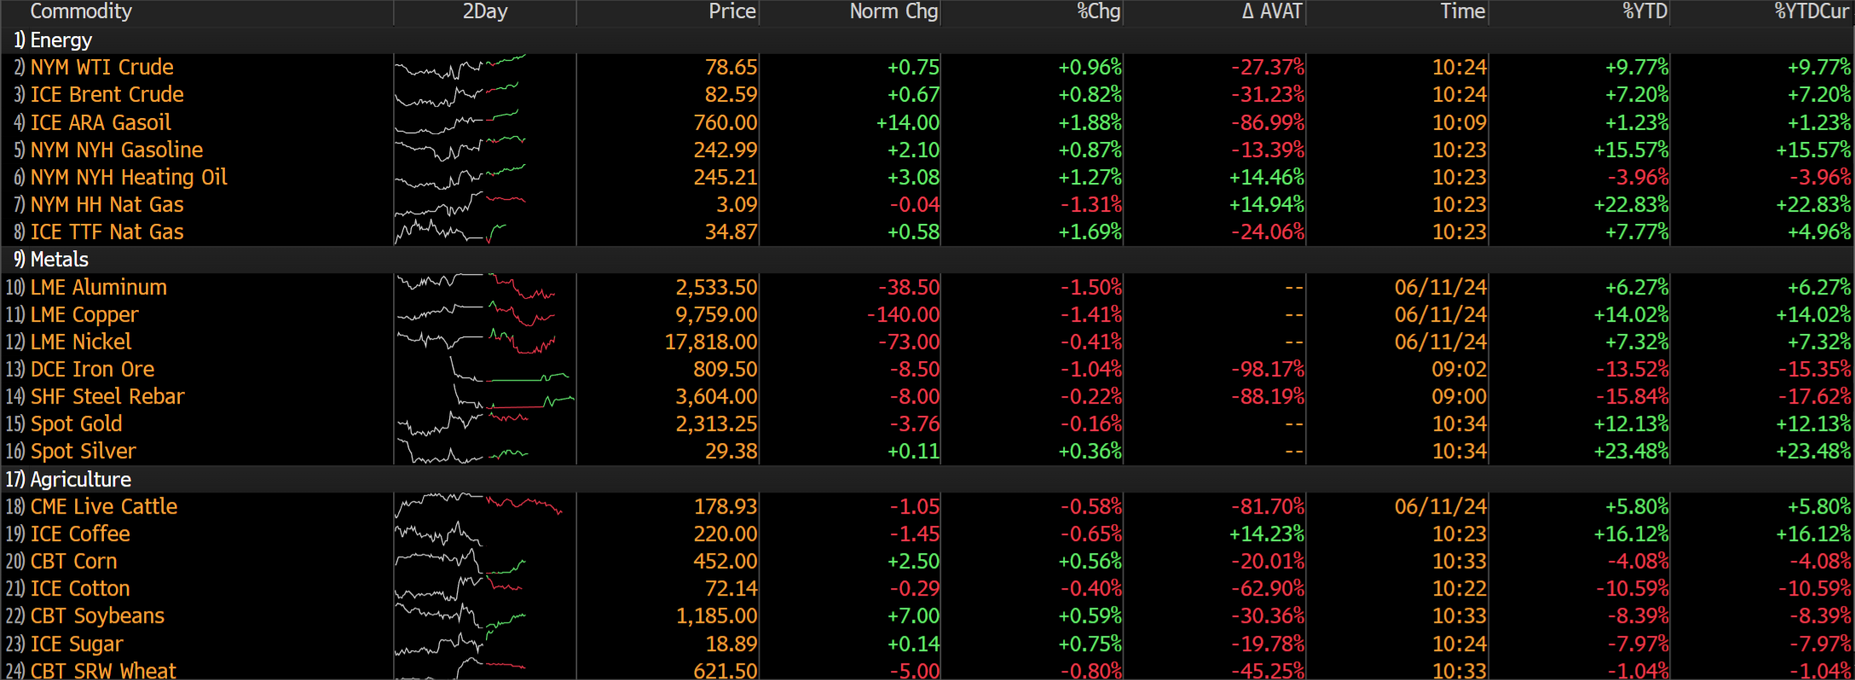
Task: Collapse the Agriculture section row
Action: 927,479
